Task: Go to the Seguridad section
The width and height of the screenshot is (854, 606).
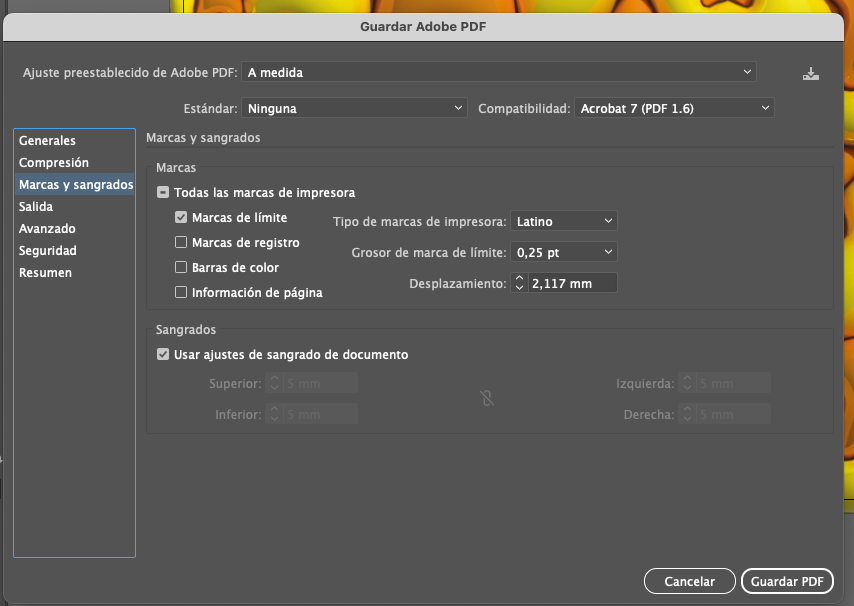Action: click(x=48, y=251)
